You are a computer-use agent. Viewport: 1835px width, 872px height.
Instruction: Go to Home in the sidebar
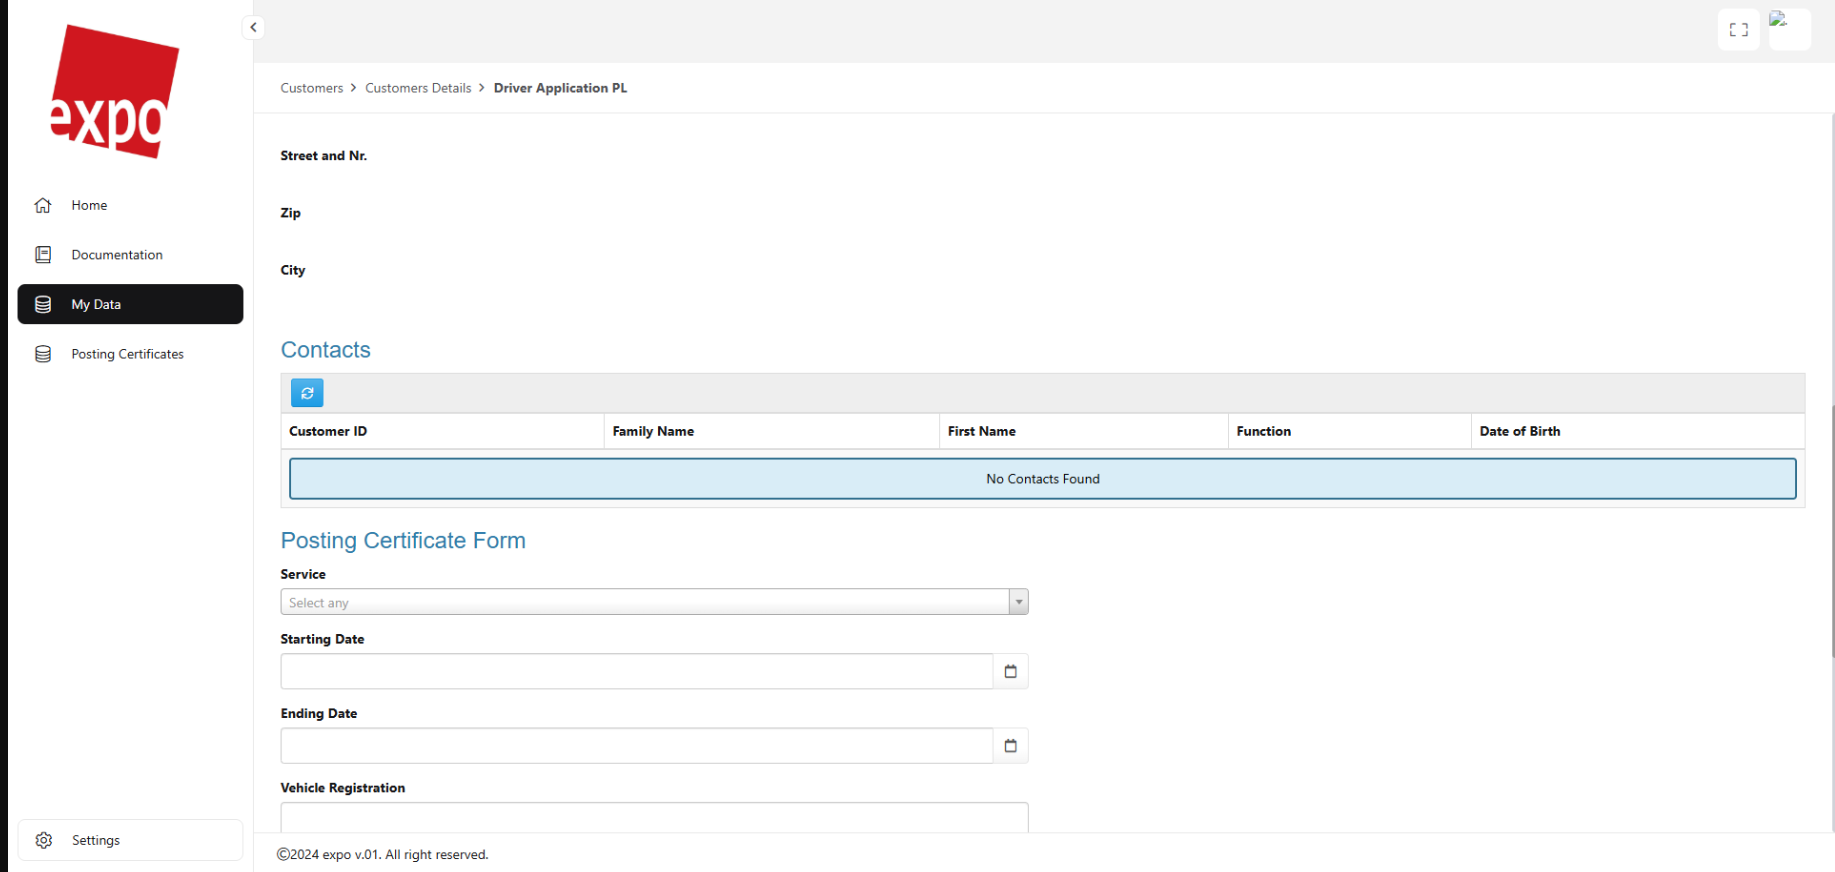coord(89,205)
